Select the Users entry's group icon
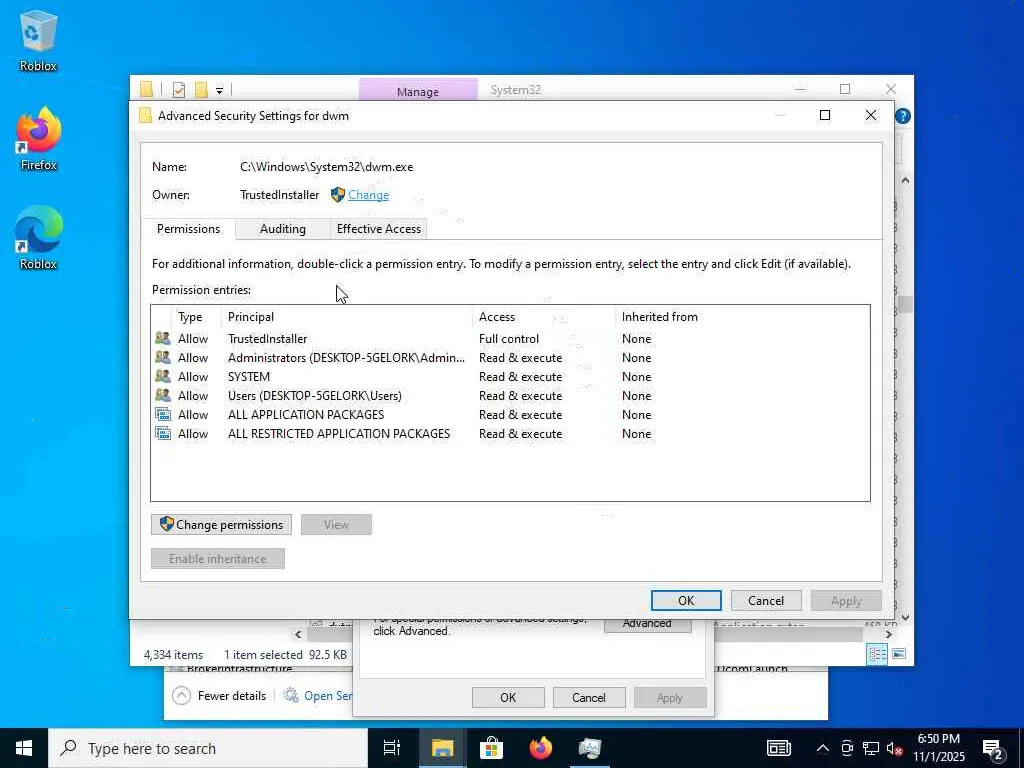The width and height of the screenshot is (1024, 768). point(163,395)
